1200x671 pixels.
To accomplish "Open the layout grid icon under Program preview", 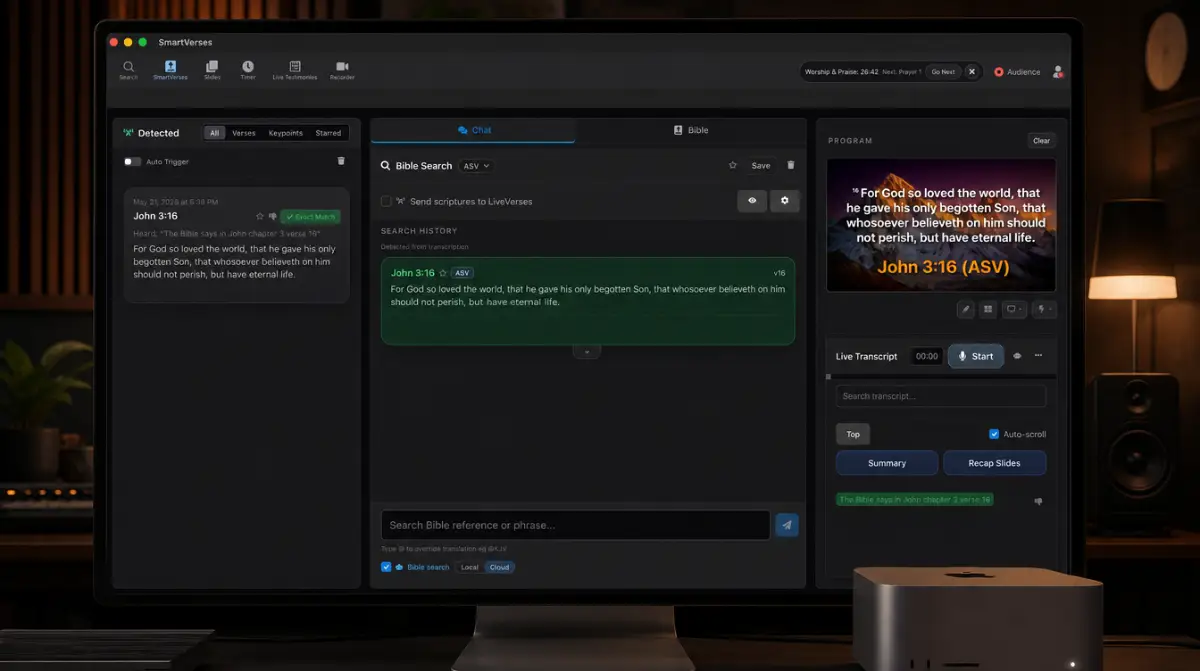I will 988,309.
